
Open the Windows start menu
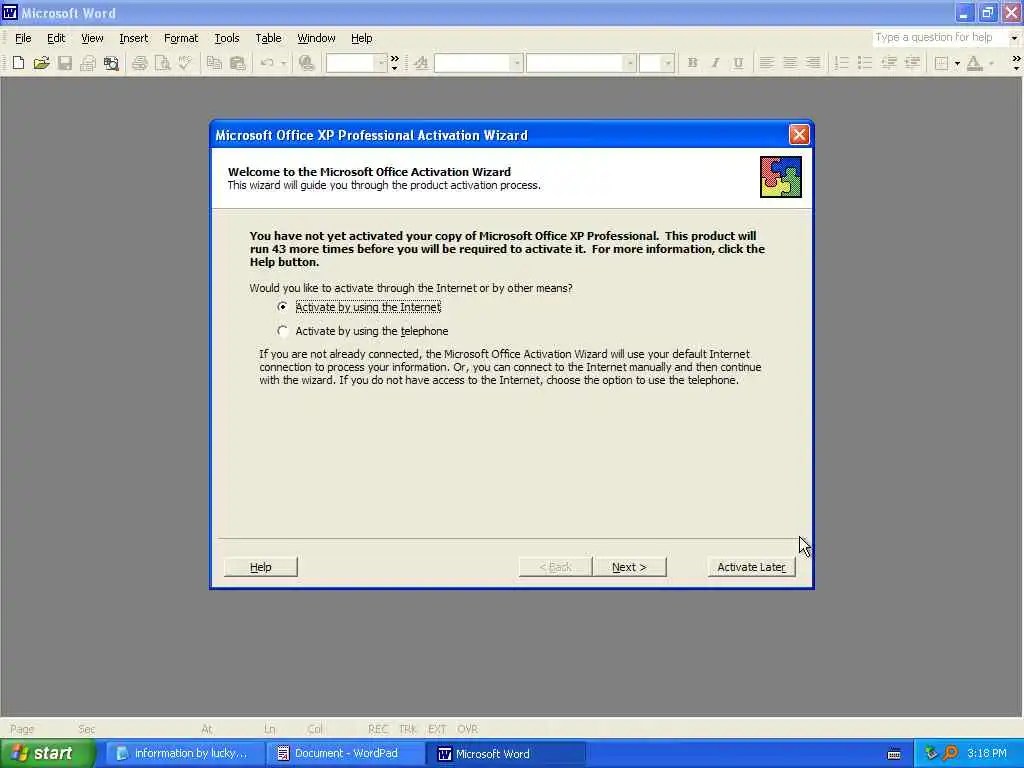[48, 753]
